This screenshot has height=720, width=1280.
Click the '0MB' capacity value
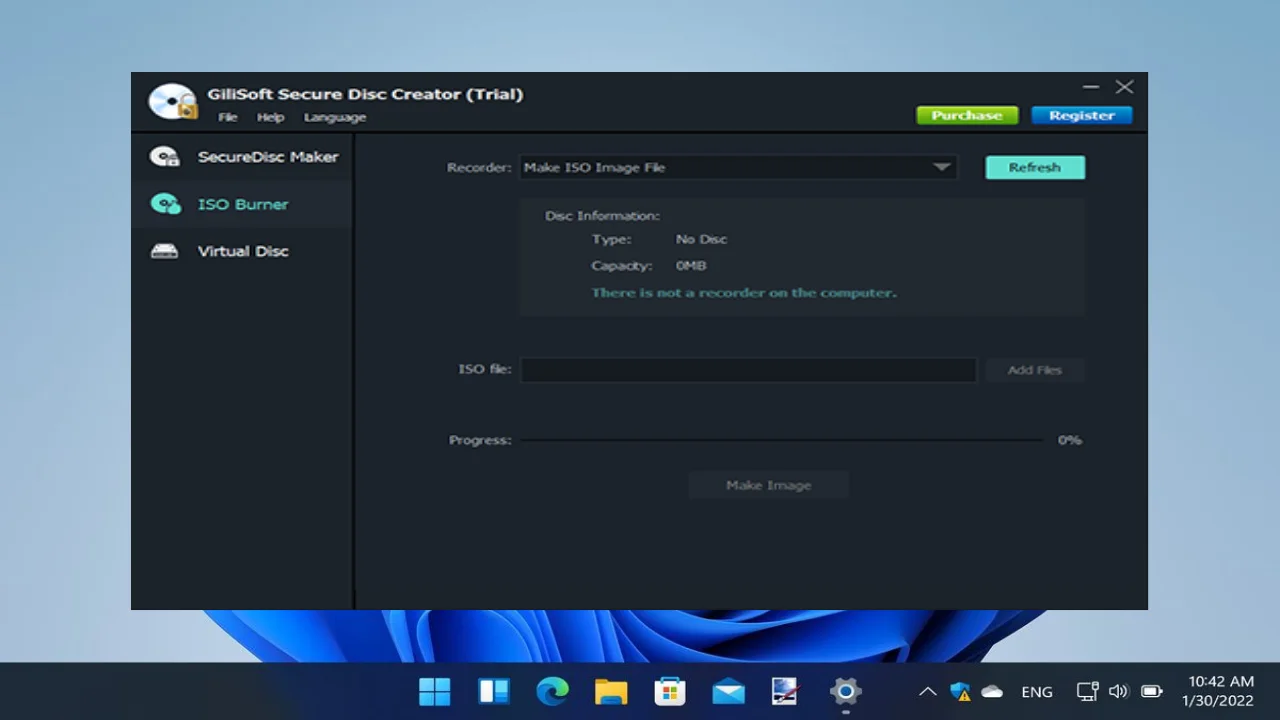pyautogui.click(x=691, y=266)
